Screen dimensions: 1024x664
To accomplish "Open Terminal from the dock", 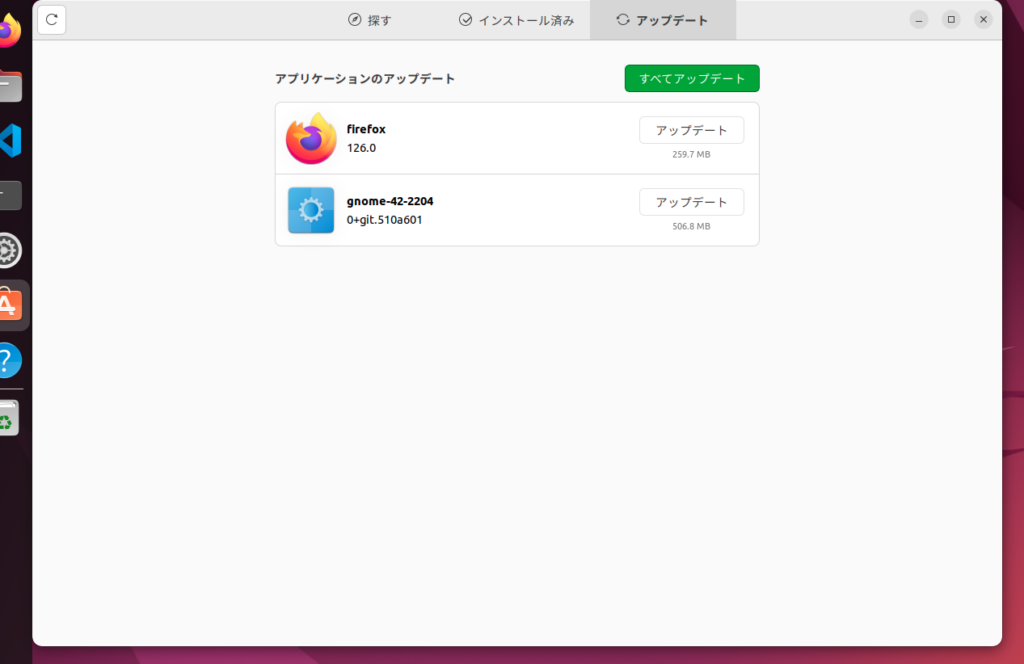I will click(x=10, y=195).
